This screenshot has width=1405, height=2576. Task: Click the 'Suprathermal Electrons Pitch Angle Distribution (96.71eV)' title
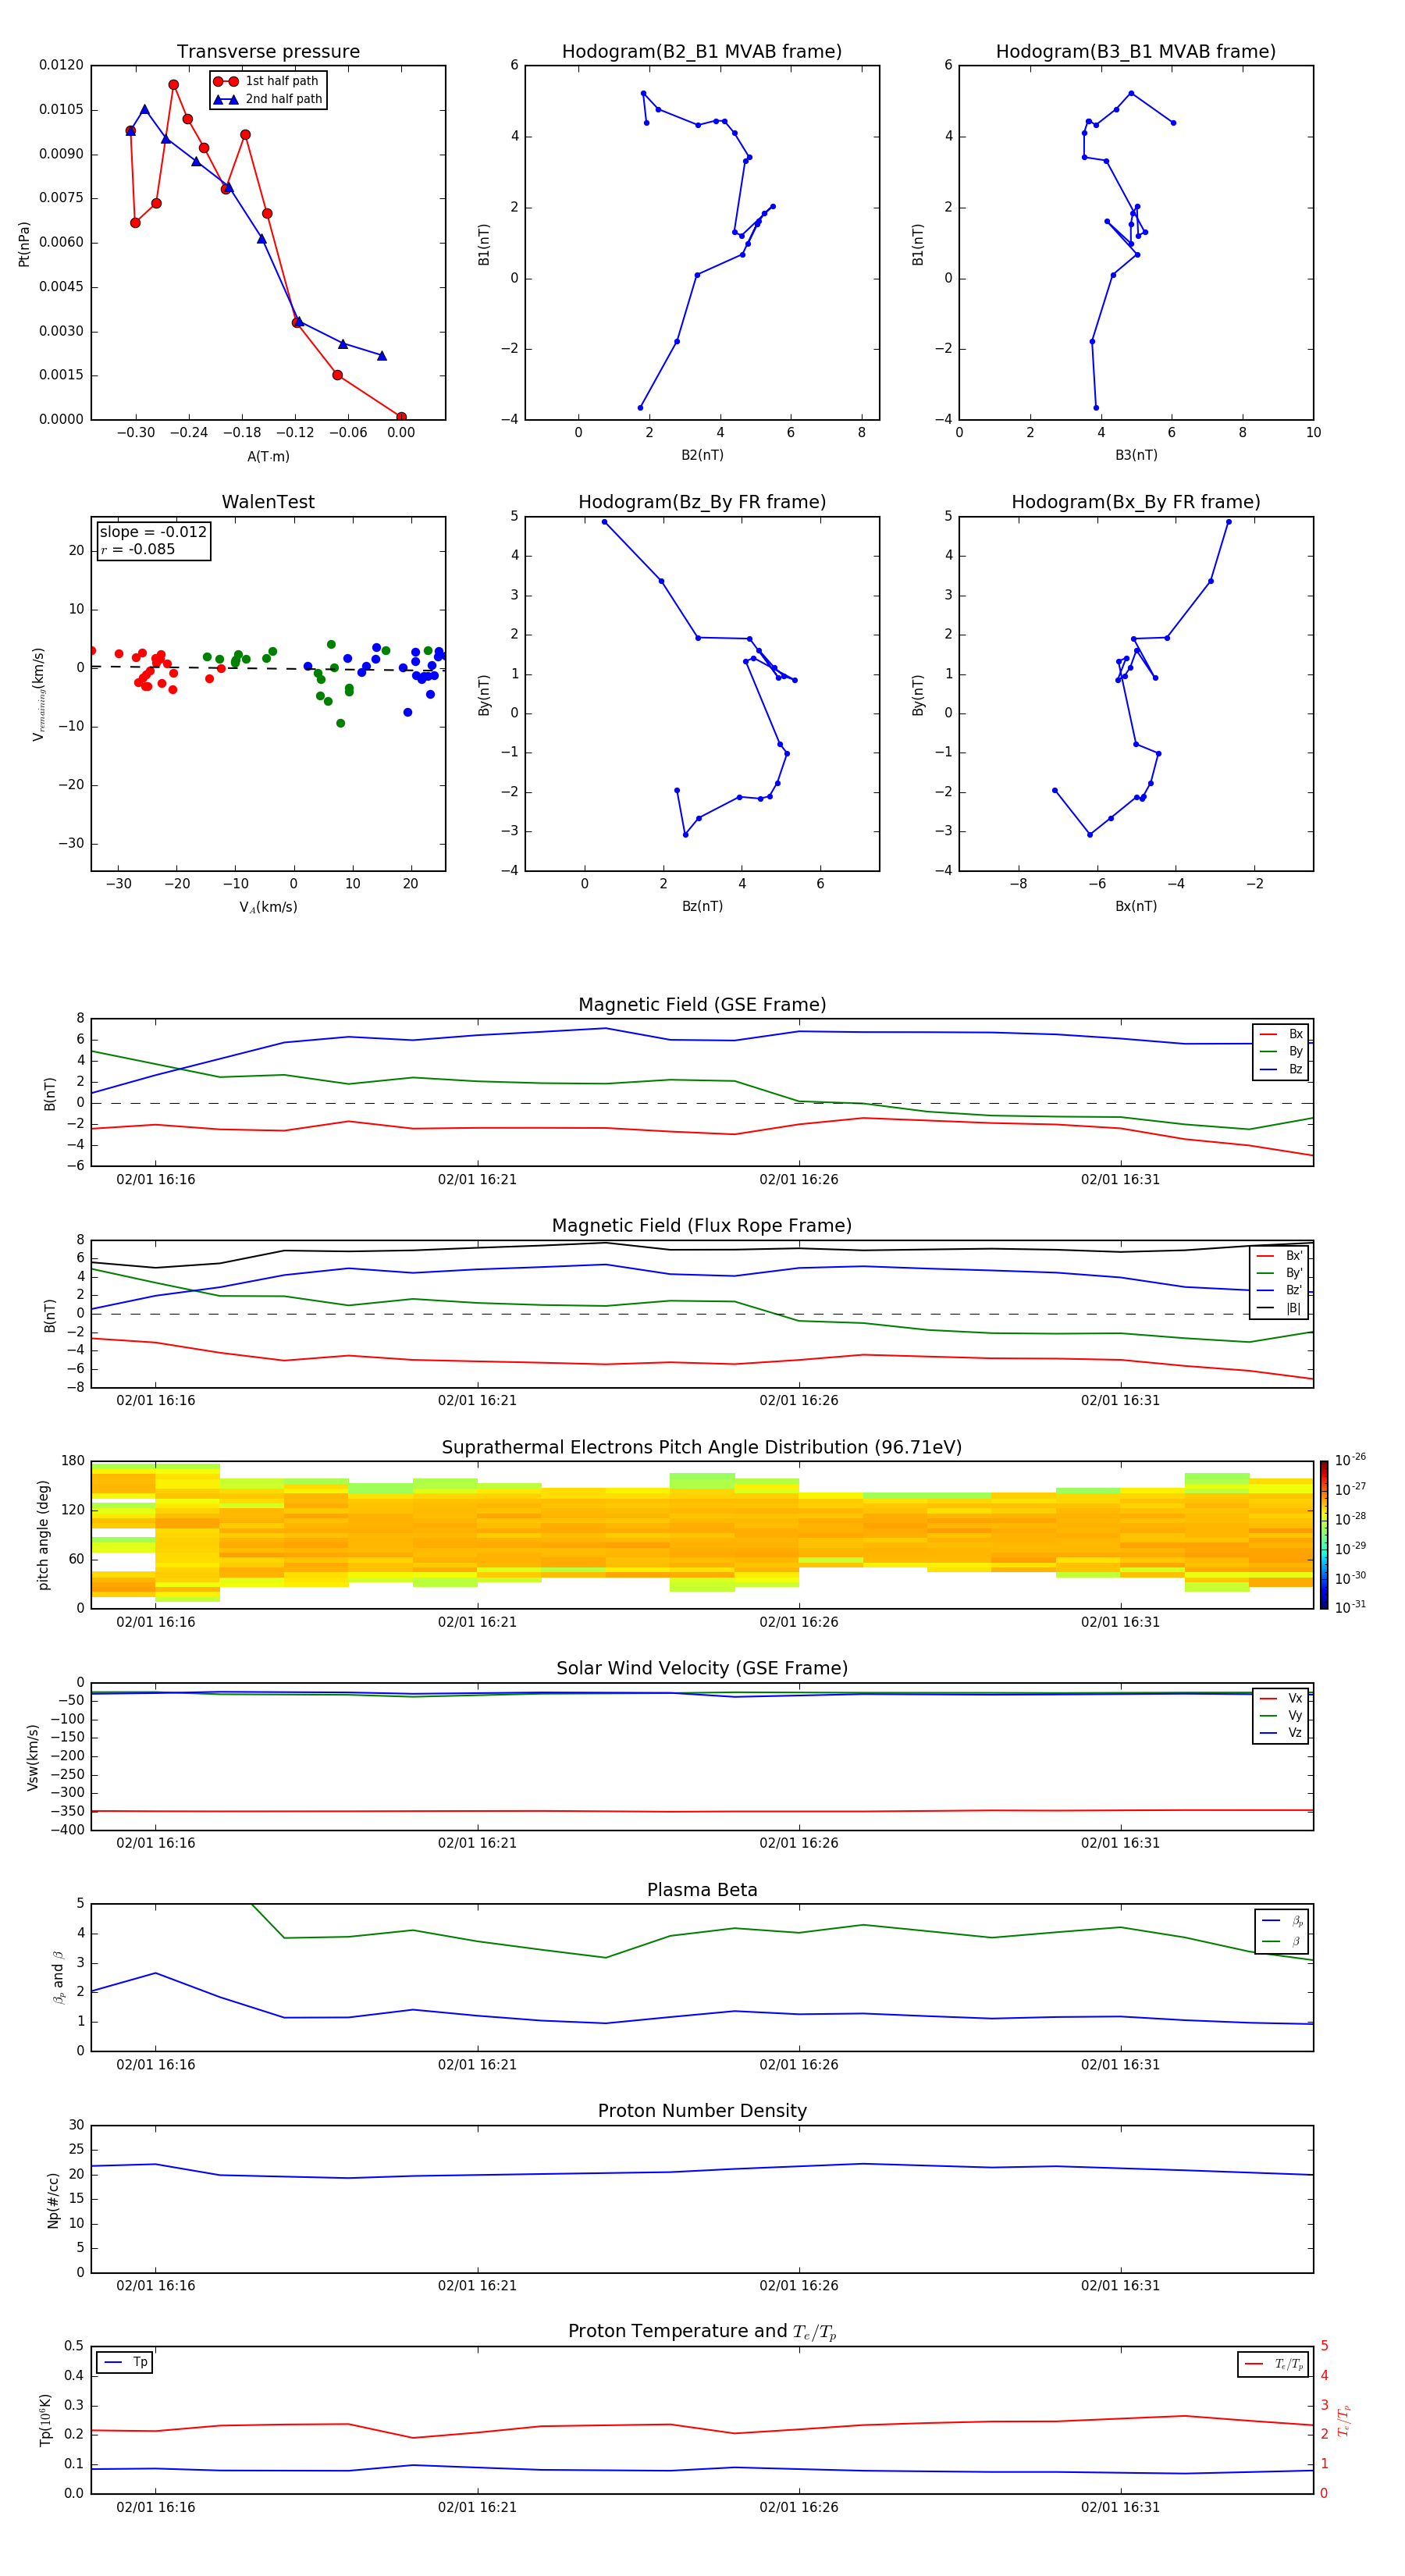click(702, 1448)
